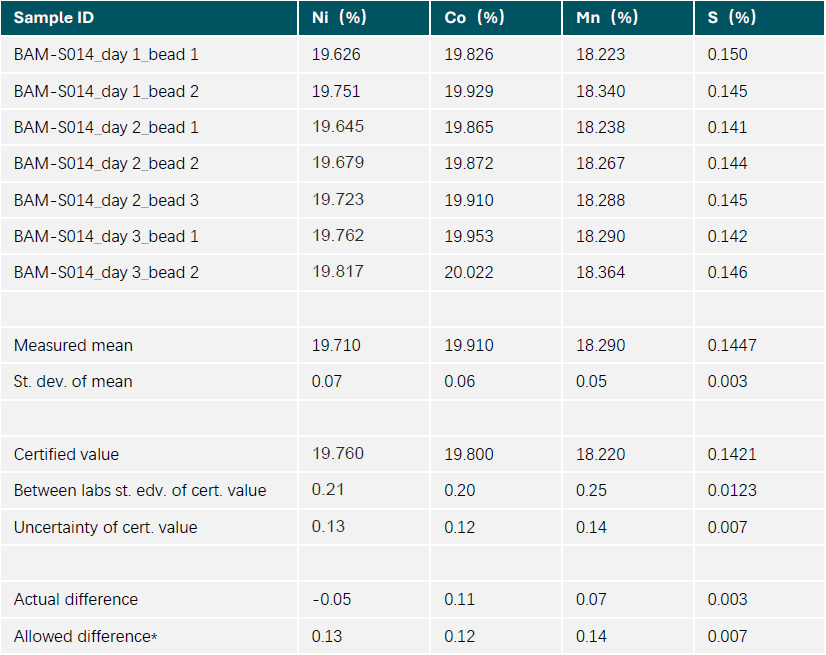Select the BAM-S014_day 2_bead 3 row label
The image size is (826, 655).
coord(106,200)
